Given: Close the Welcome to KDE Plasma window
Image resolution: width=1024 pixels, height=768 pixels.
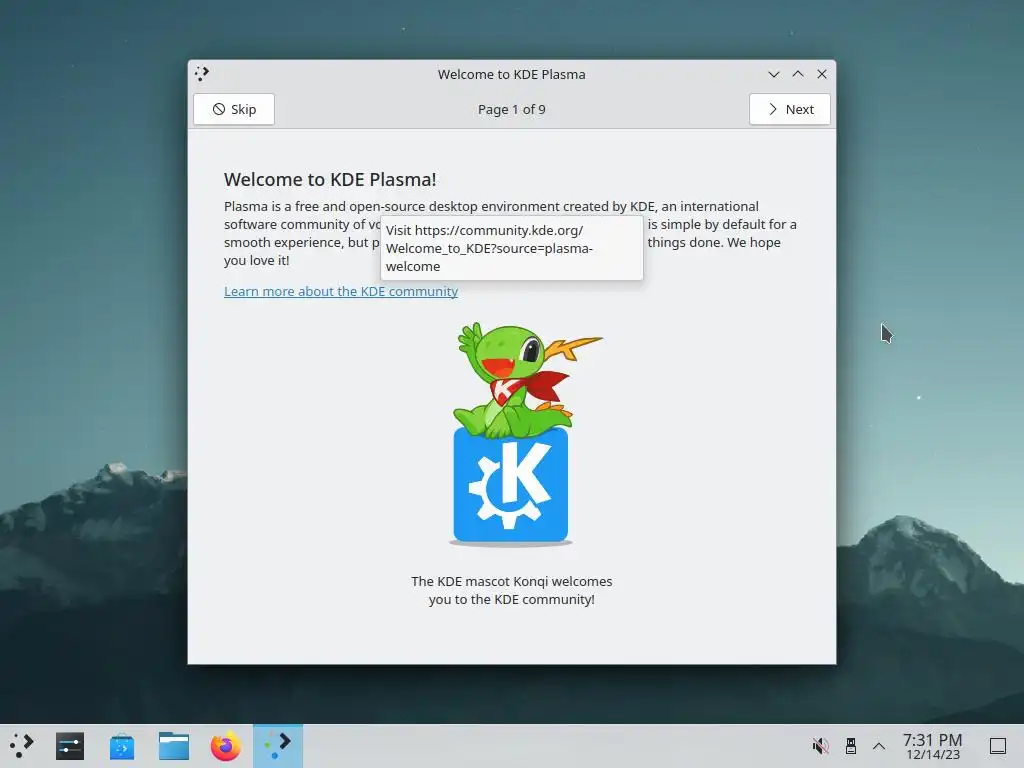Looking at the screenshot, I should pos(822,74).
